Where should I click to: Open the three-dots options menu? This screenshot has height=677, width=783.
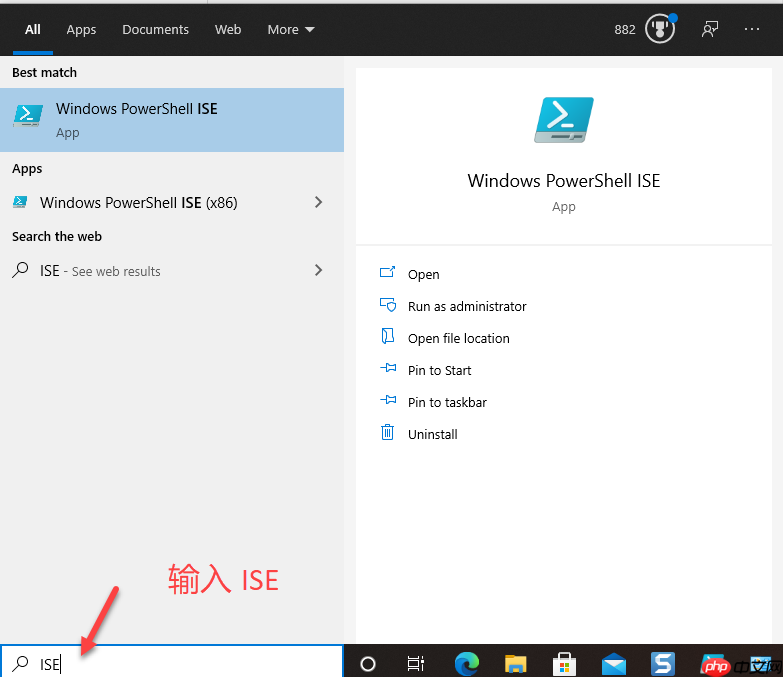point(752,29)
